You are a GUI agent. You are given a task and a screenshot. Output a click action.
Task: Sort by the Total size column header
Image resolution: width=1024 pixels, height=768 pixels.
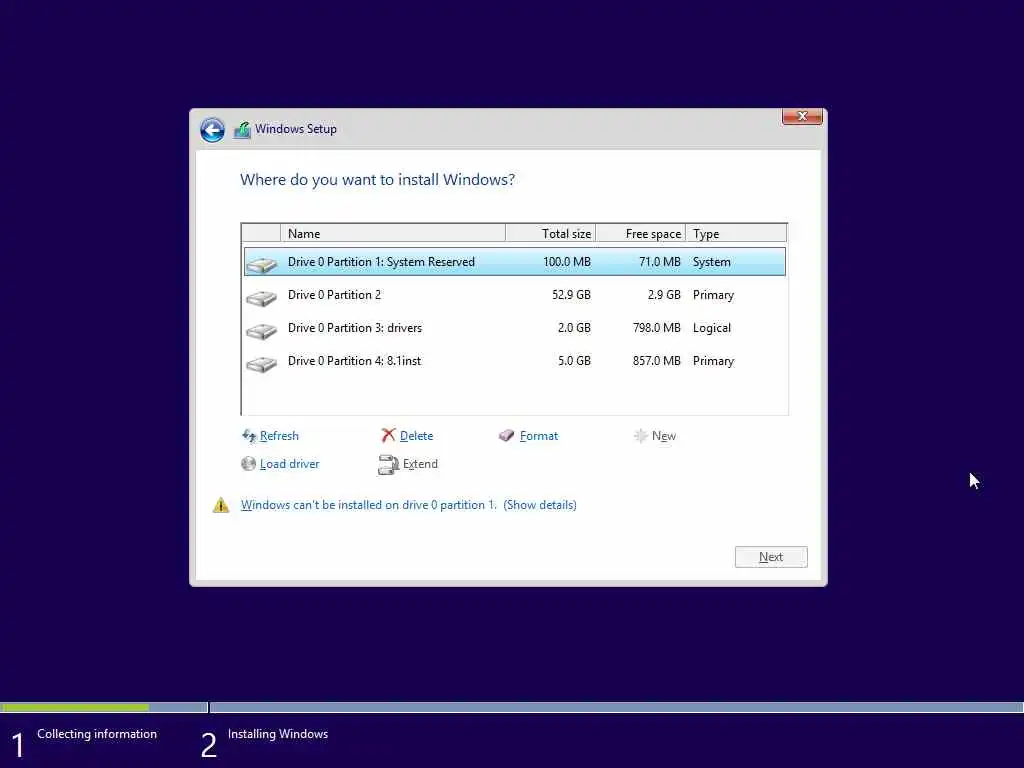point(551,233)
